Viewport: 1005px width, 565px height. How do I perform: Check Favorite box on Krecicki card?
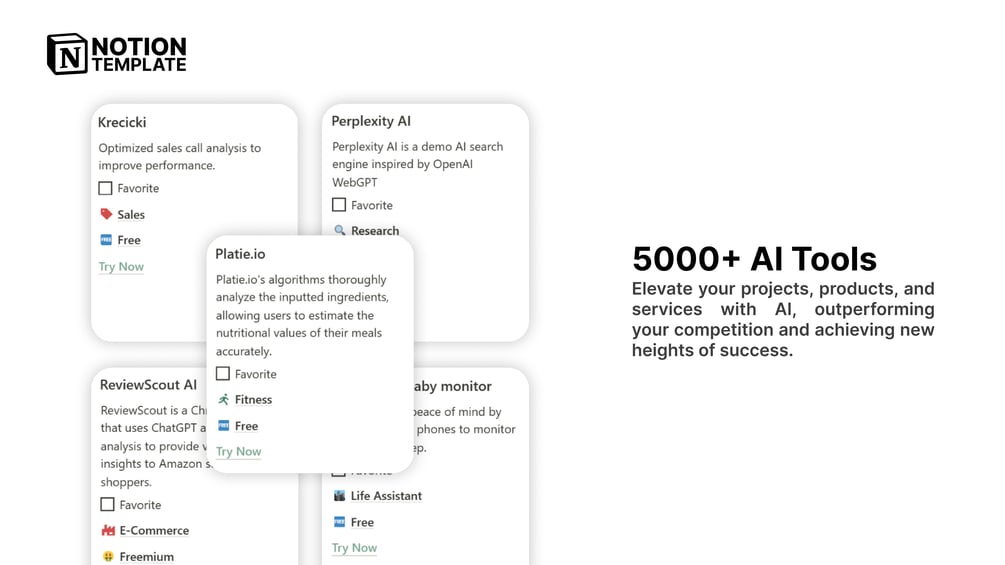[105, 188]
